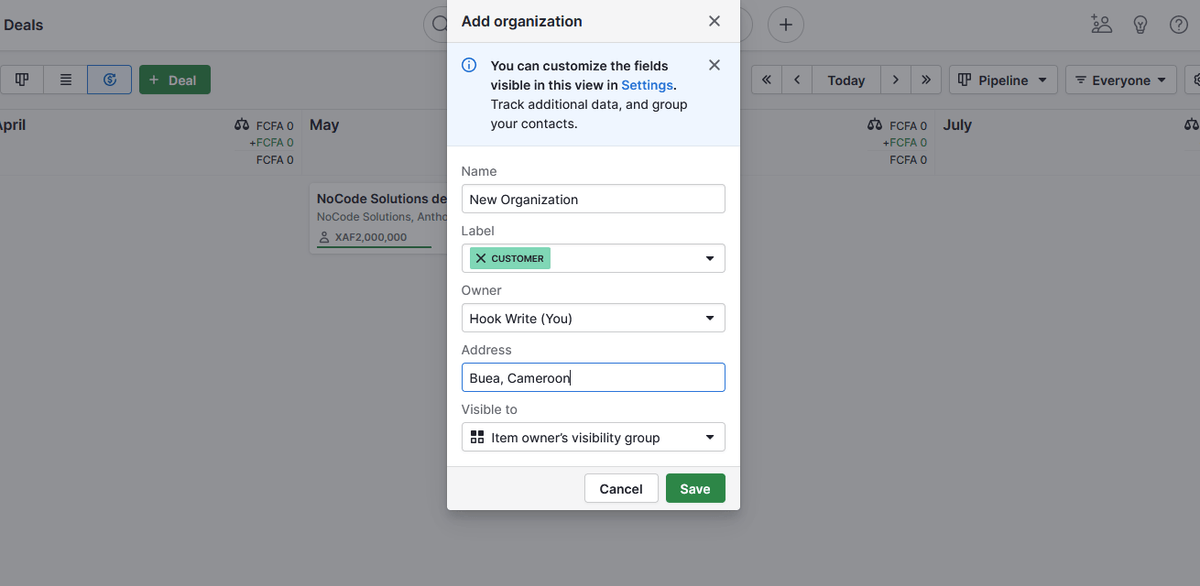Click the Name input field
This screenshot has height=586, width=1200.
click(593, 199)
